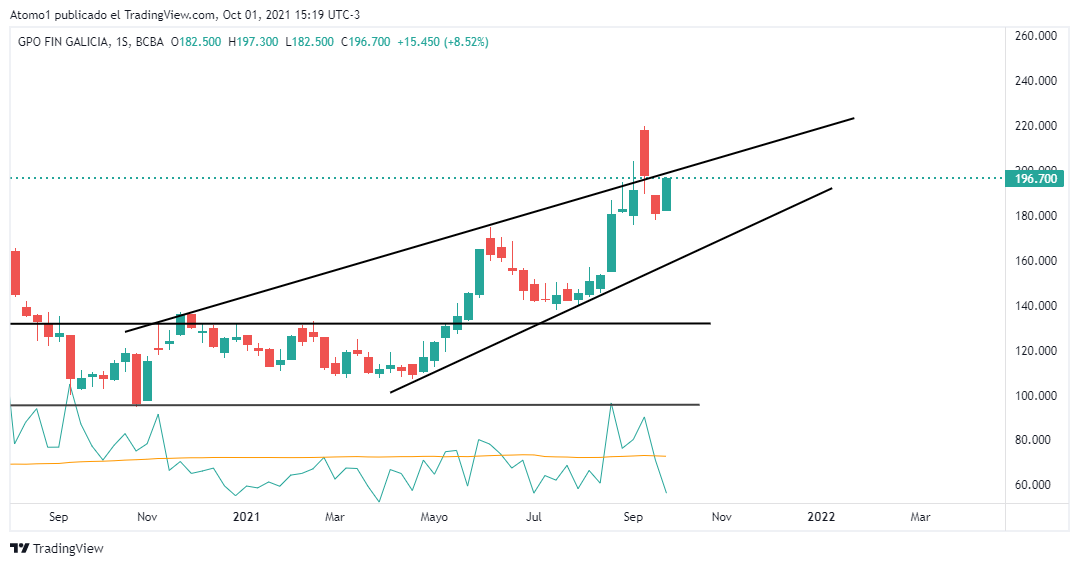The width and height of the screenshot is (1079, 566).
Task: Click the GPO FIN GALICIA symbol title
Action: click(63, 42)
